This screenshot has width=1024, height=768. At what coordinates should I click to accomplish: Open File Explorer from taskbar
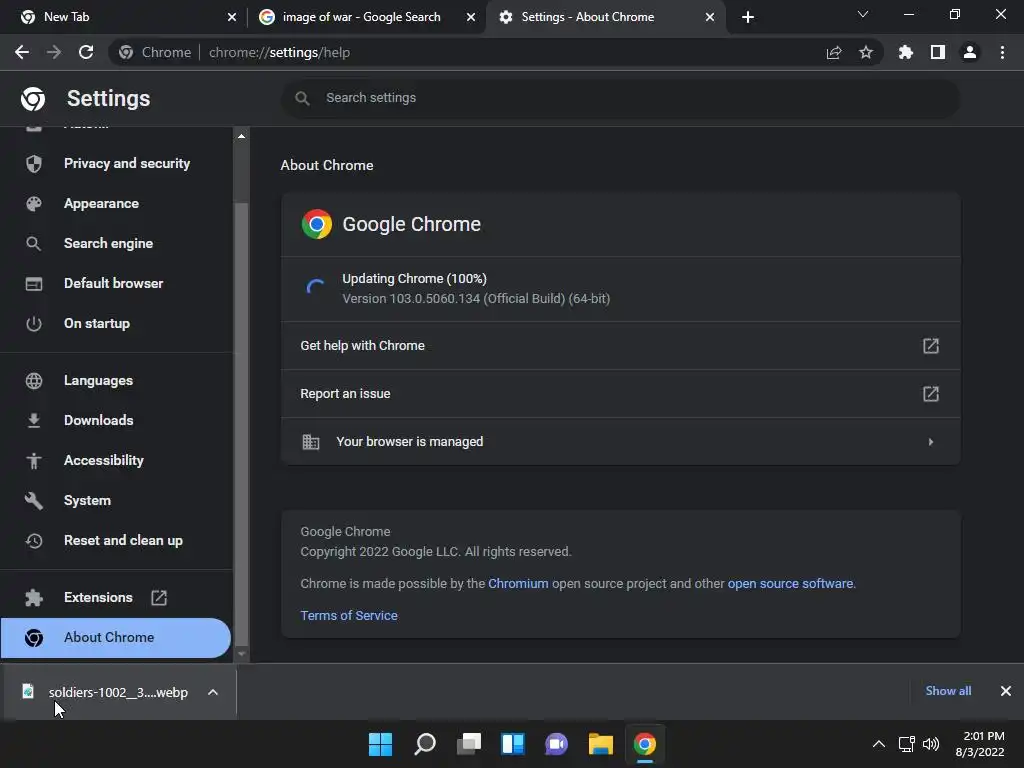tap(600, 744)
